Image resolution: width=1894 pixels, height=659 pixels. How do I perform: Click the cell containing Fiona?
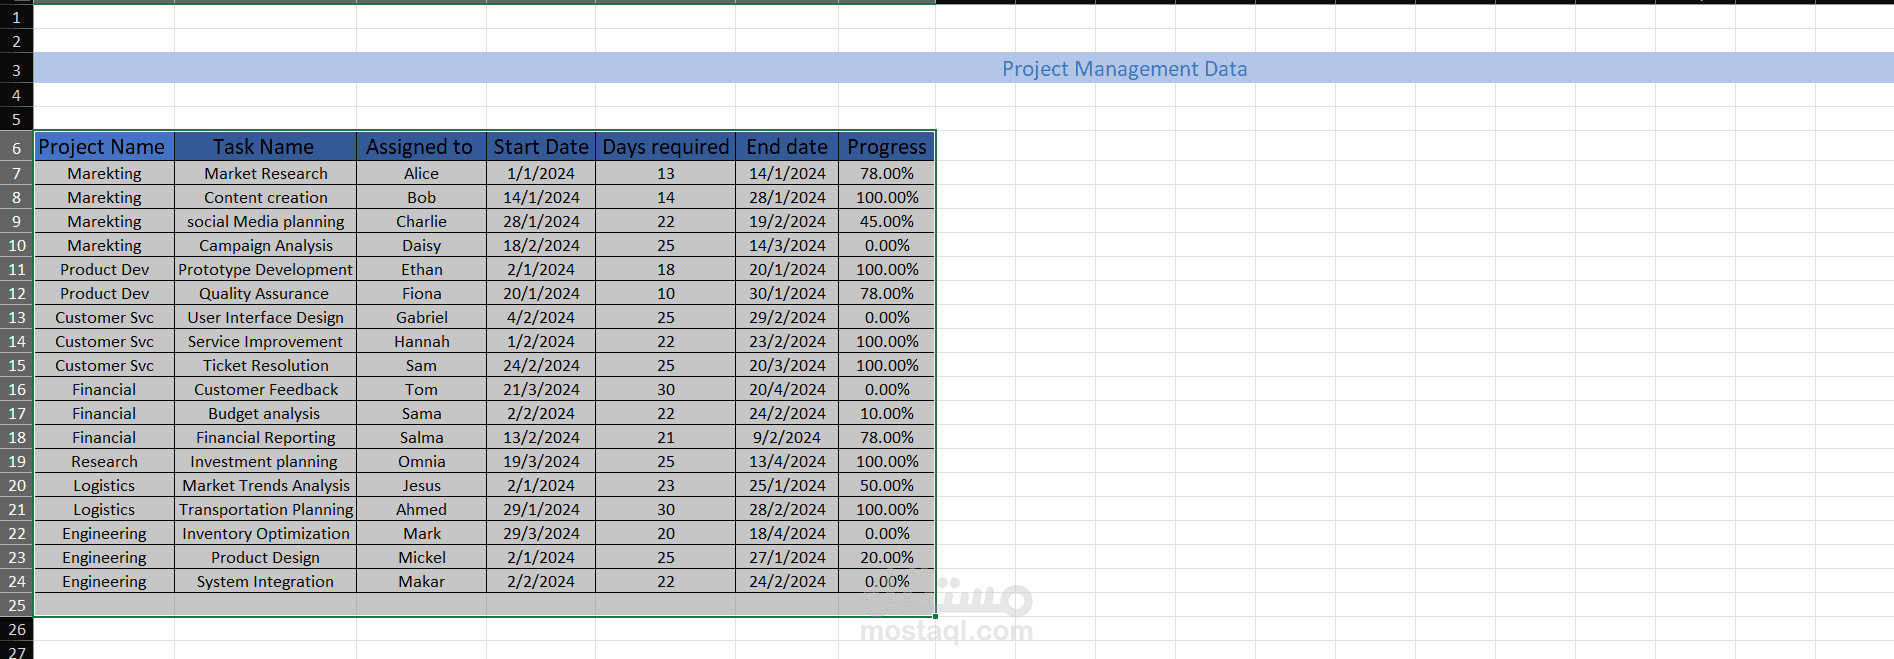421,293
